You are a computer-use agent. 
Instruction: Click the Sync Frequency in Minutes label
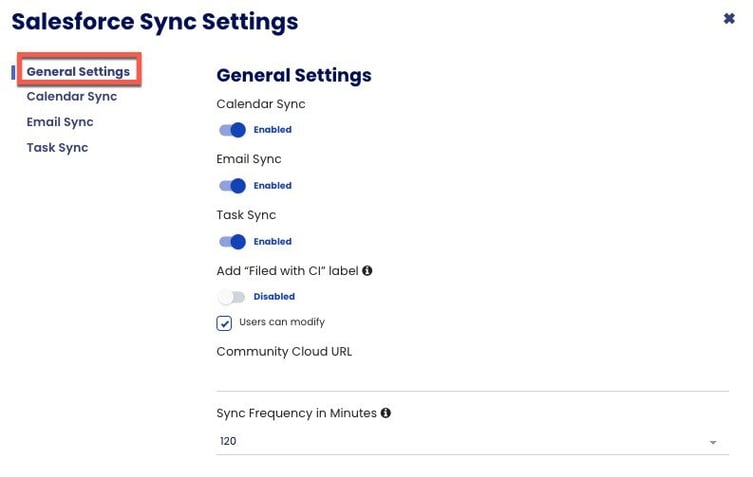(296, 413)
